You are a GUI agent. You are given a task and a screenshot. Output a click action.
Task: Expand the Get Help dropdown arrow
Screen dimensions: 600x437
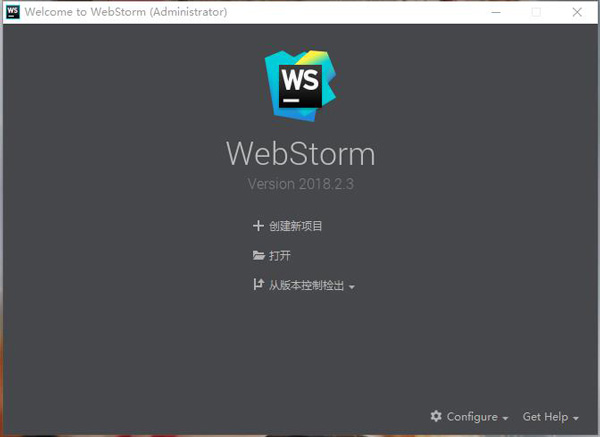click(x=576, y=419)
